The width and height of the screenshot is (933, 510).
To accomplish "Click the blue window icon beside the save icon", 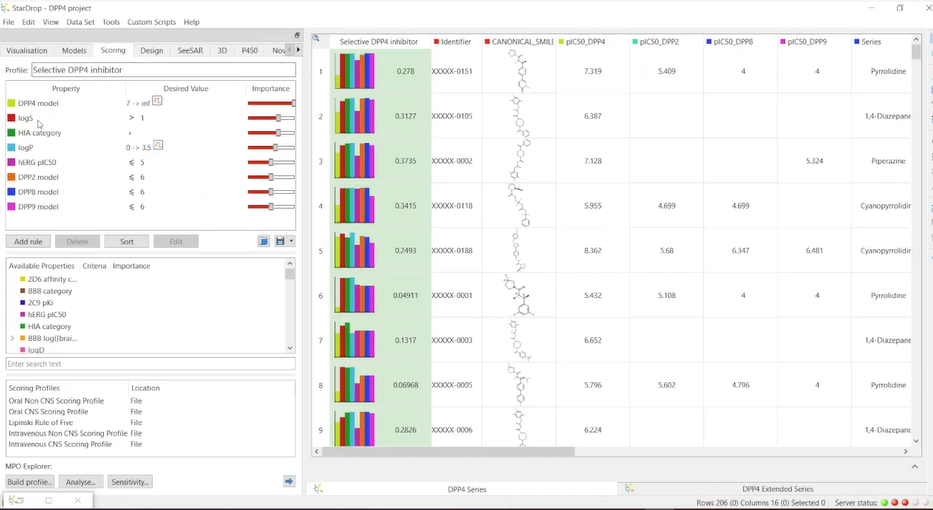I will click(x=264, y=241).
